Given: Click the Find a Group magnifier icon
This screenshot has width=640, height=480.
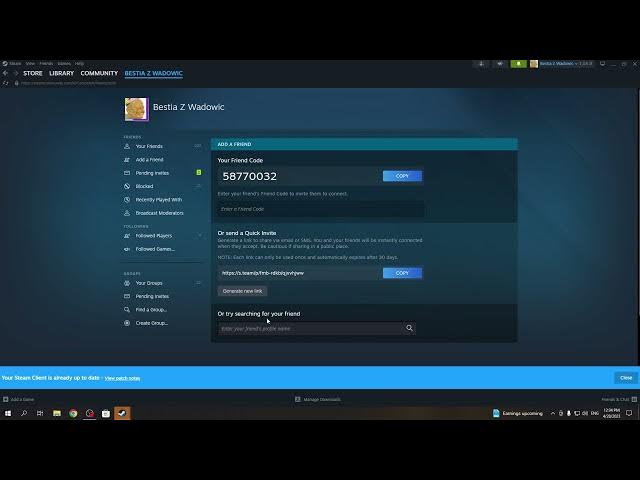Looking at the screenshot, I should click(127, 310).
